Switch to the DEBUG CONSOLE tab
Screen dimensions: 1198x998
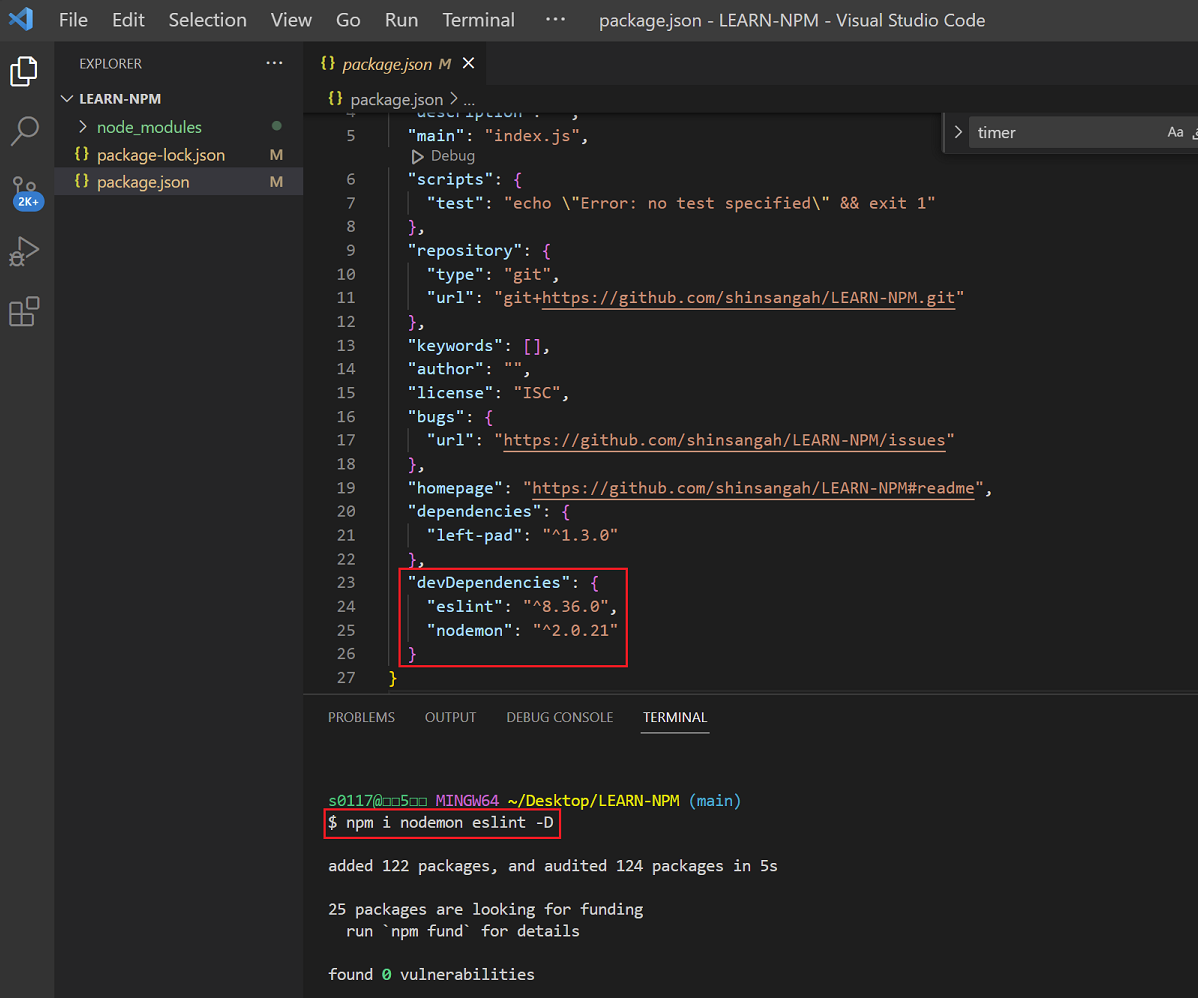coord(560,718)
